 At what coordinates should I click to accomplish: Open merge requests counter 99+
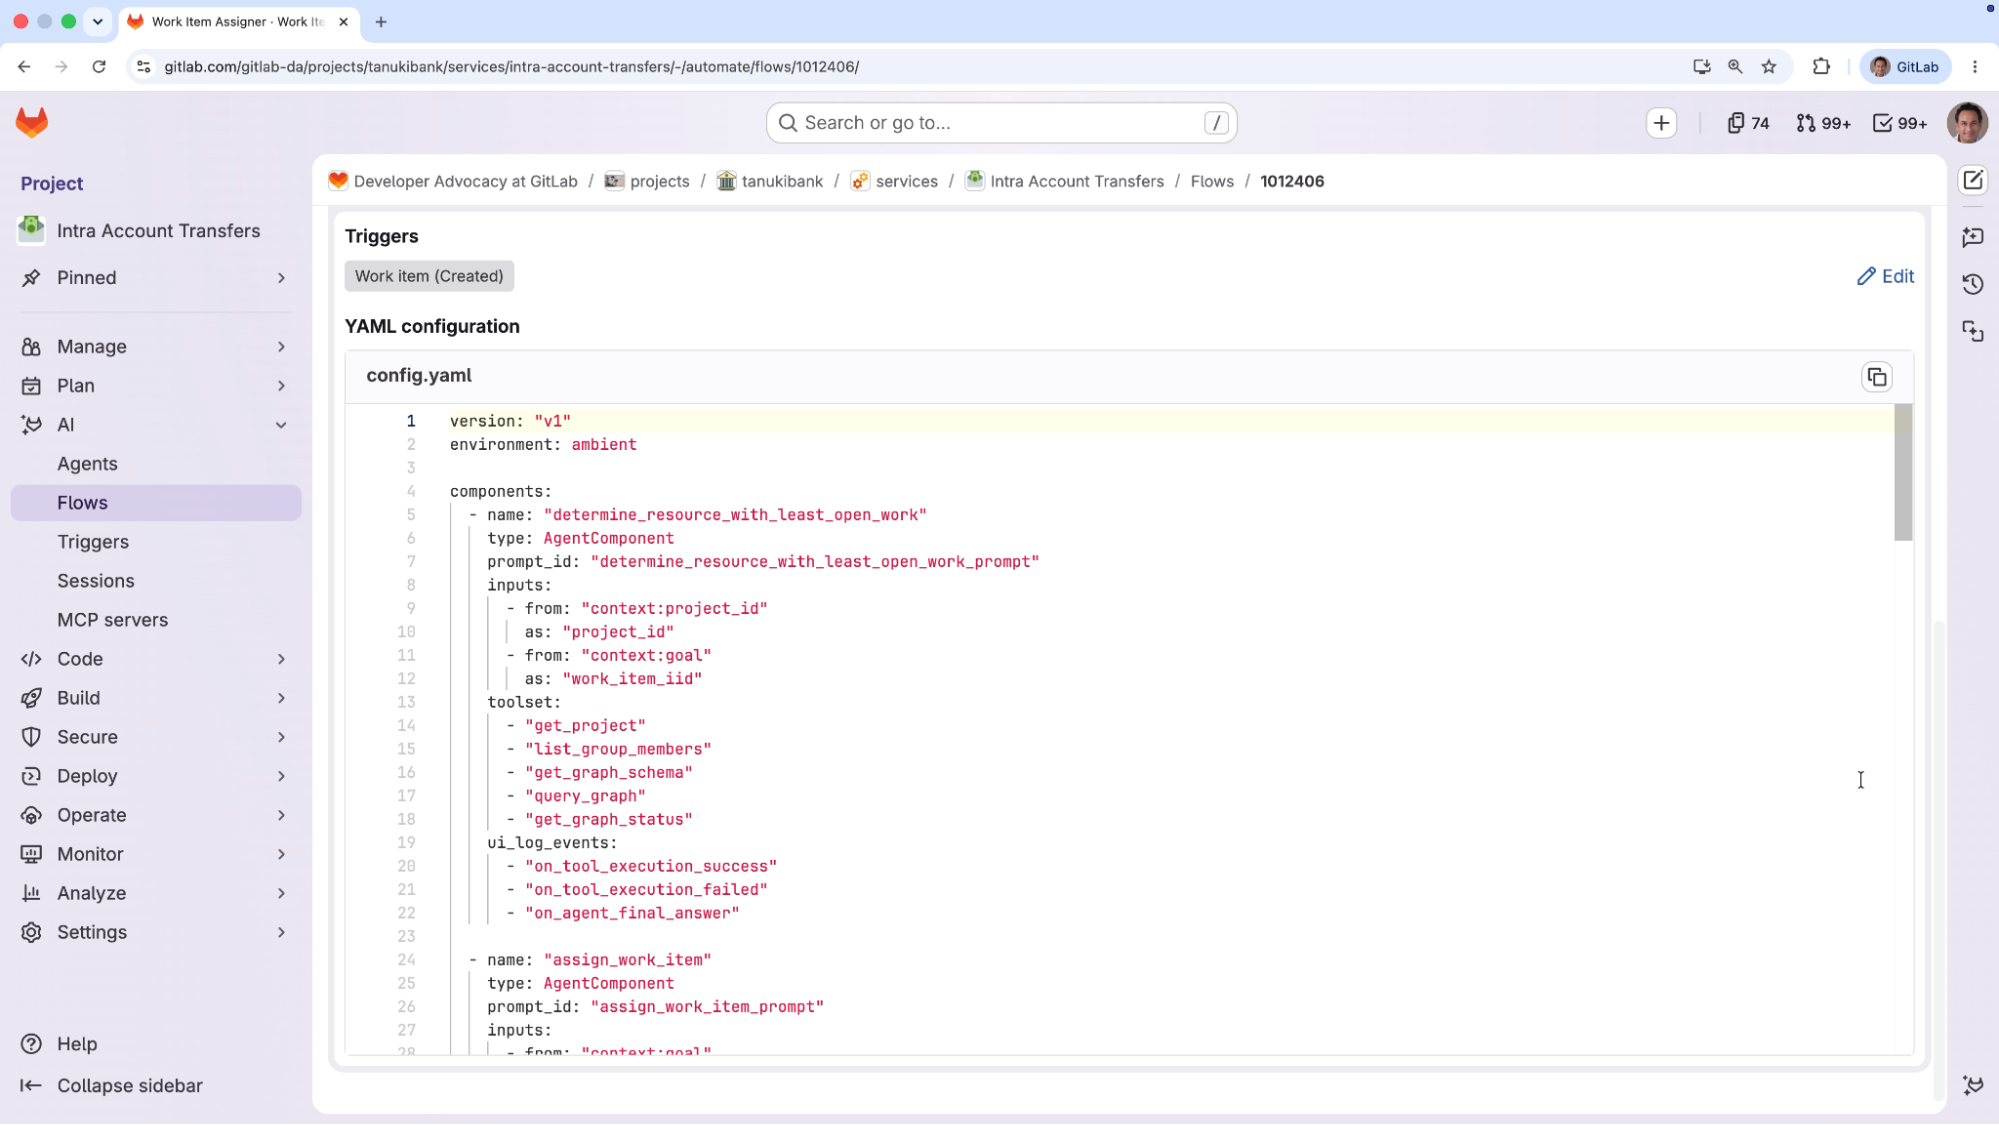click(x=1823, y=123)
